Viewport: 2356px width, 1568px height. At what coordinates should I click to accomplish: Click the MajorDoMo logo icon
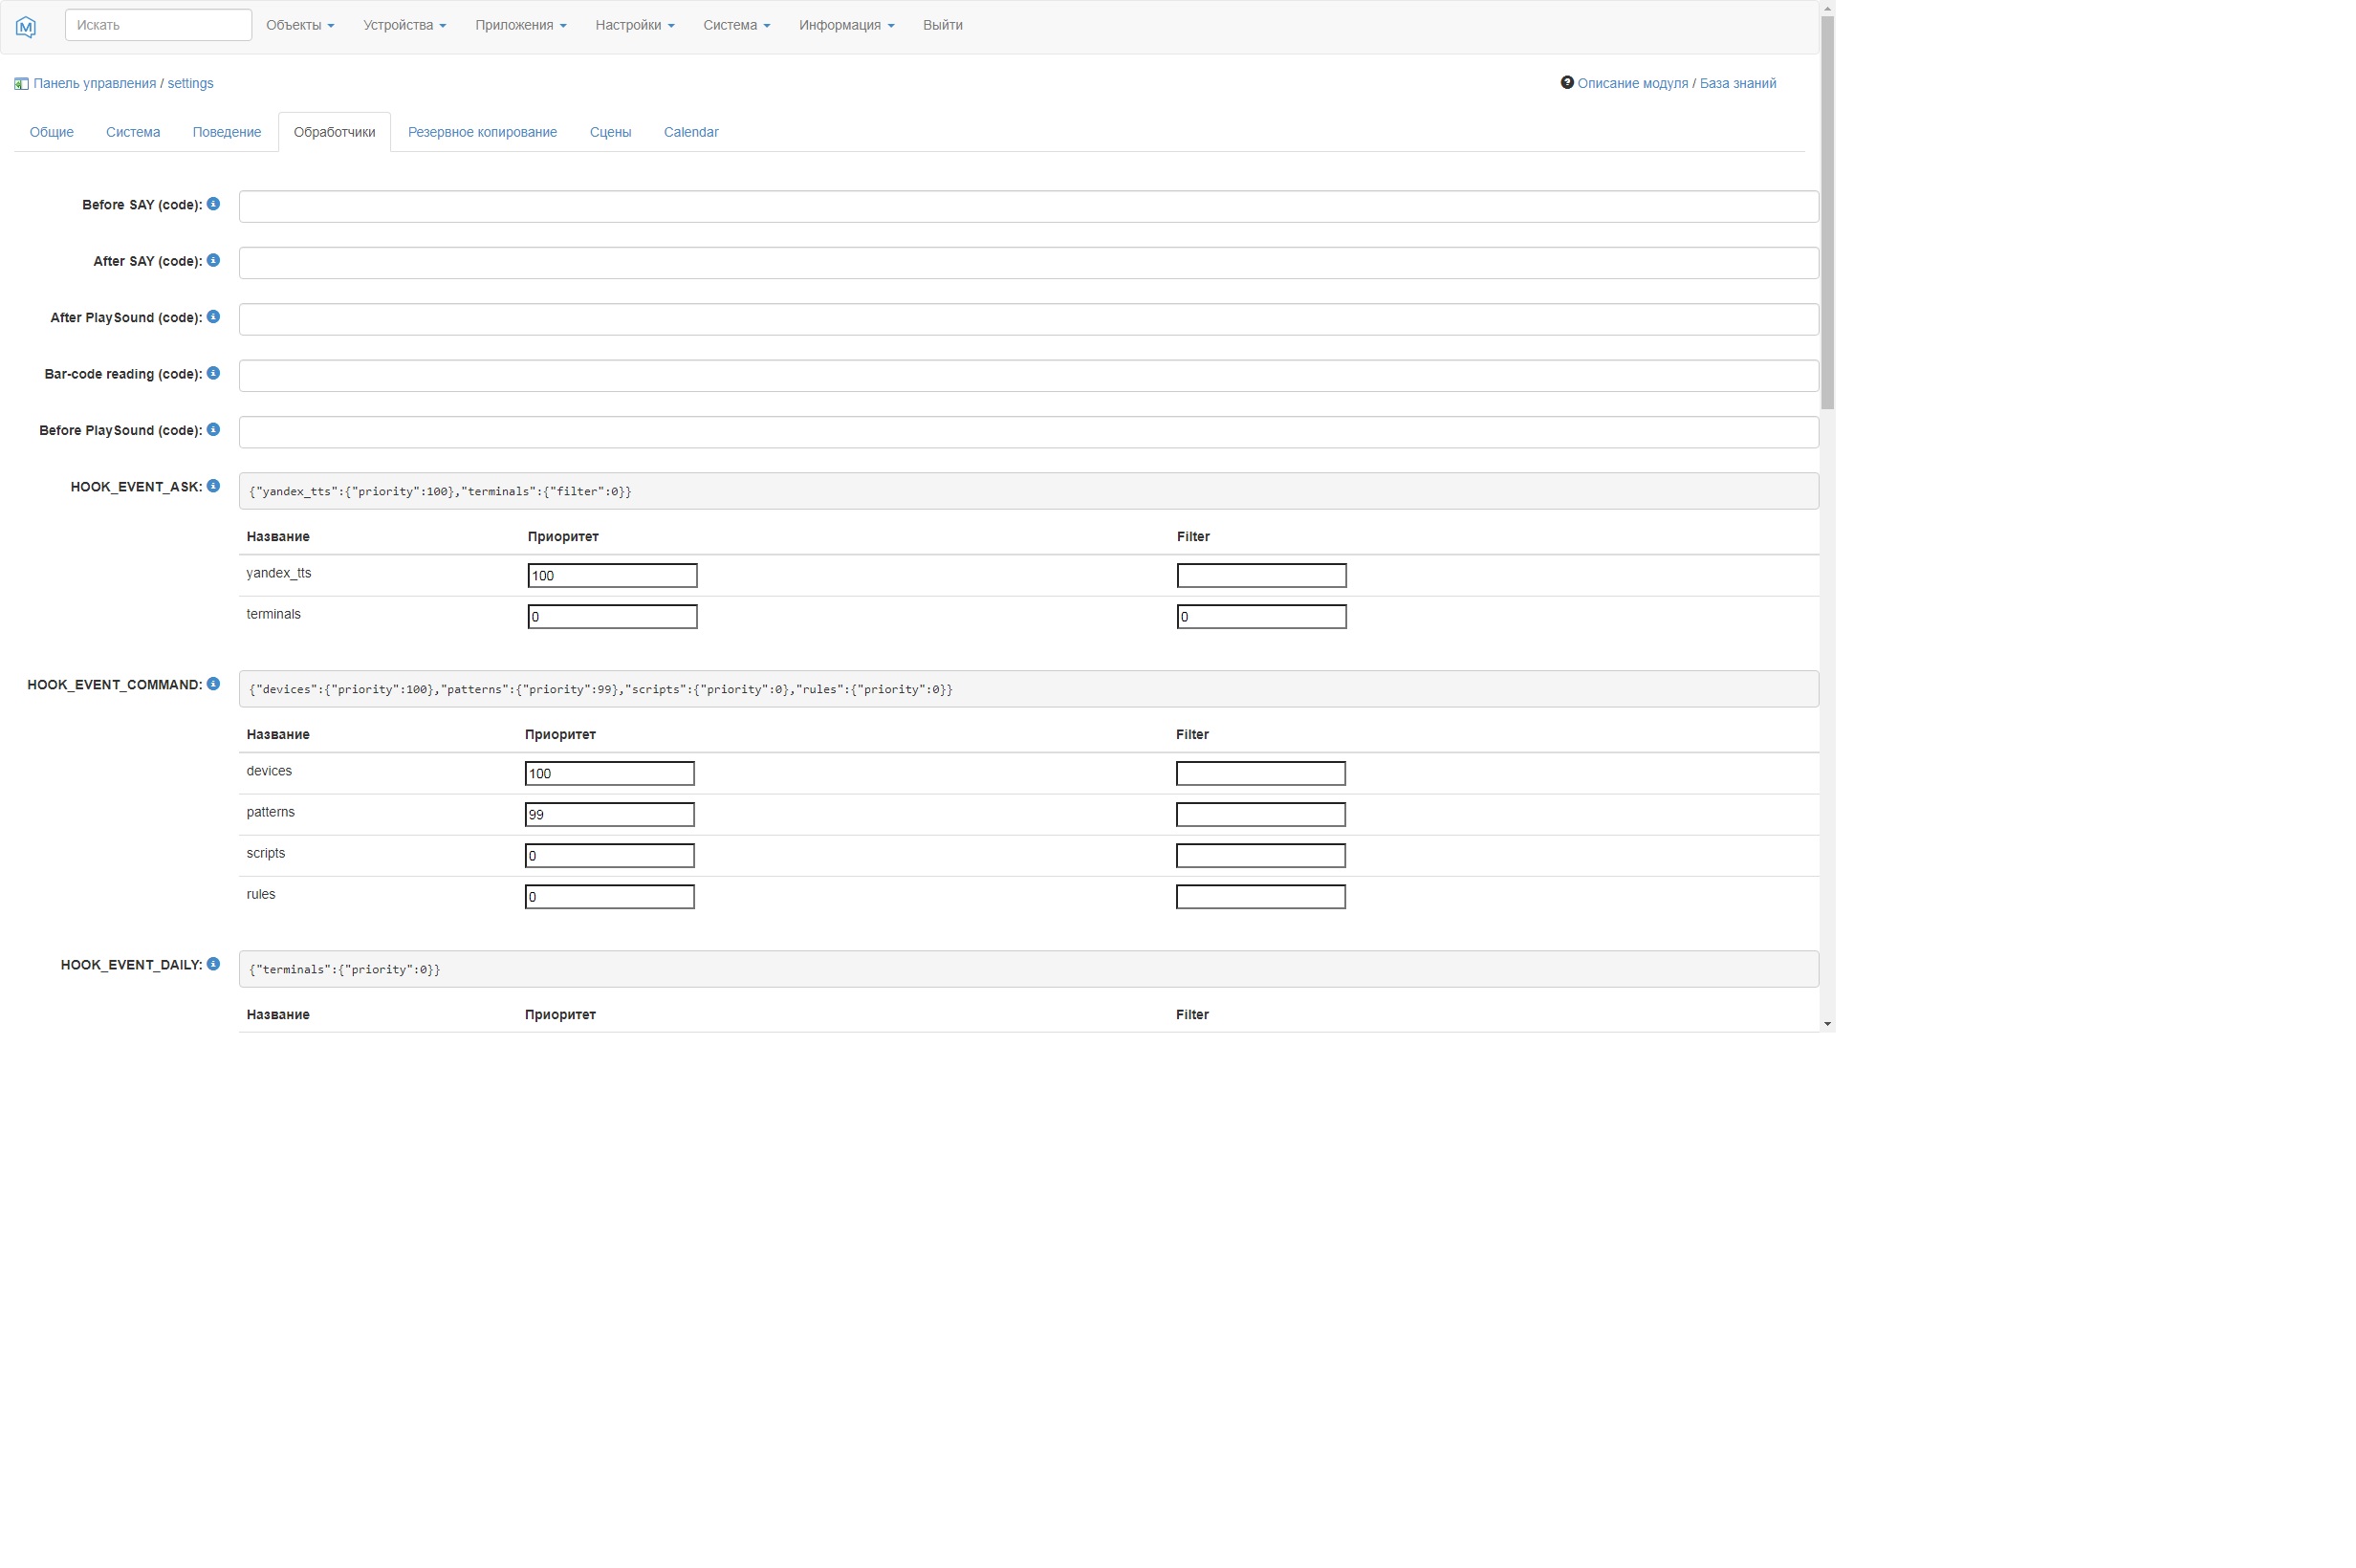pyautogui.click(x=24, y=26)
